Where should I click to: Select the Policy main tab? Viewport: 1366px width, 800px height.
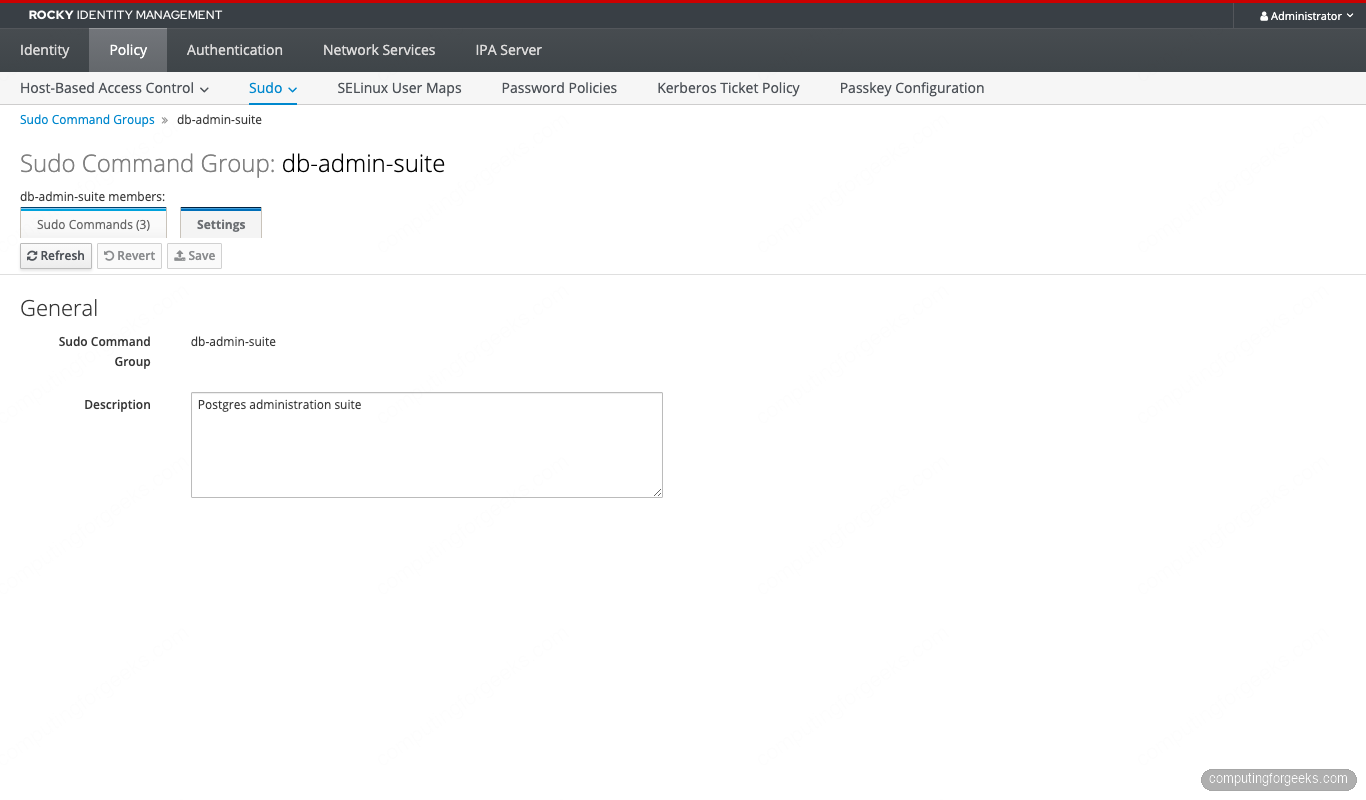128,50
